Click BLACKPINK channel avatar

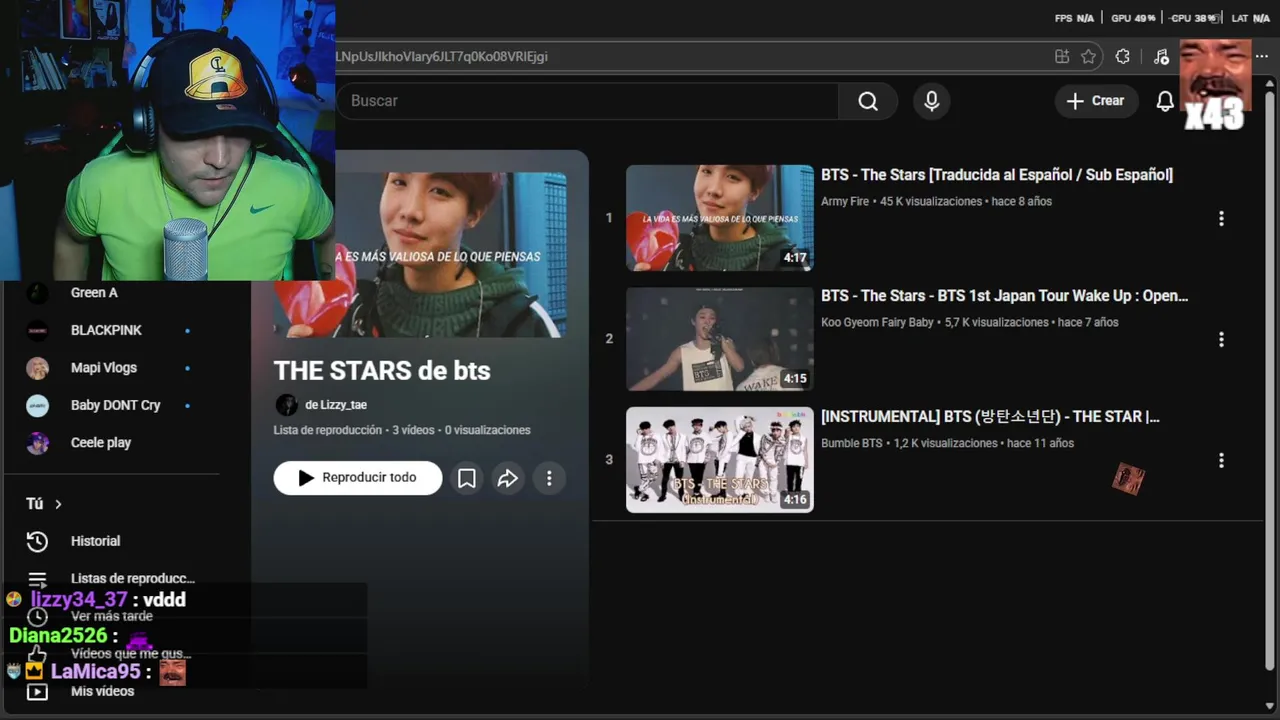click(x=37, y=330)
